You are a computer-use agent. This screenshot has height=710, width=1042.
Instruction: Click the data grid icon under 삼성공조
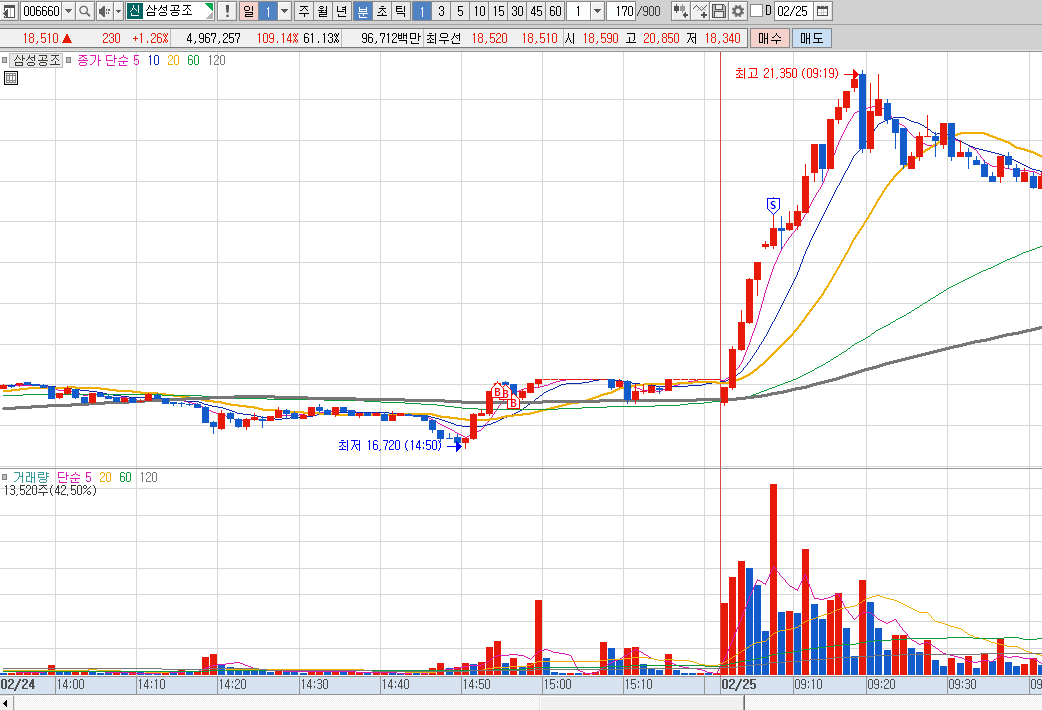tap(10, 78)
